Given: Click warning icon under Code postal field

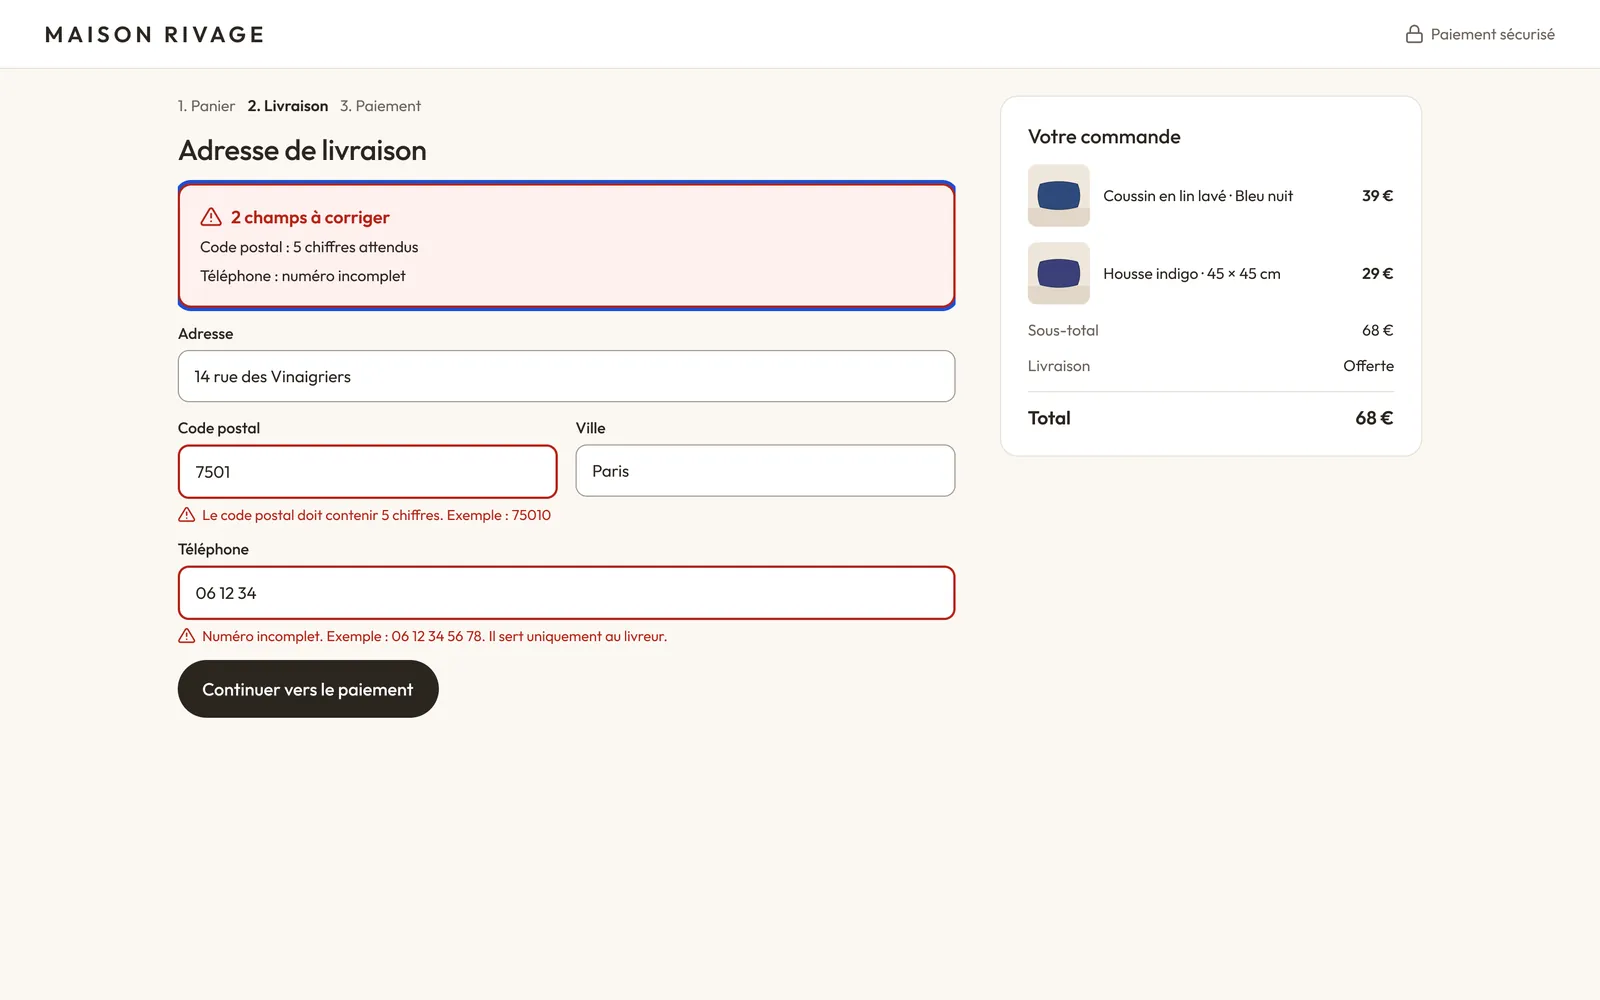Looking at the screenshot, I should (187, 515).
